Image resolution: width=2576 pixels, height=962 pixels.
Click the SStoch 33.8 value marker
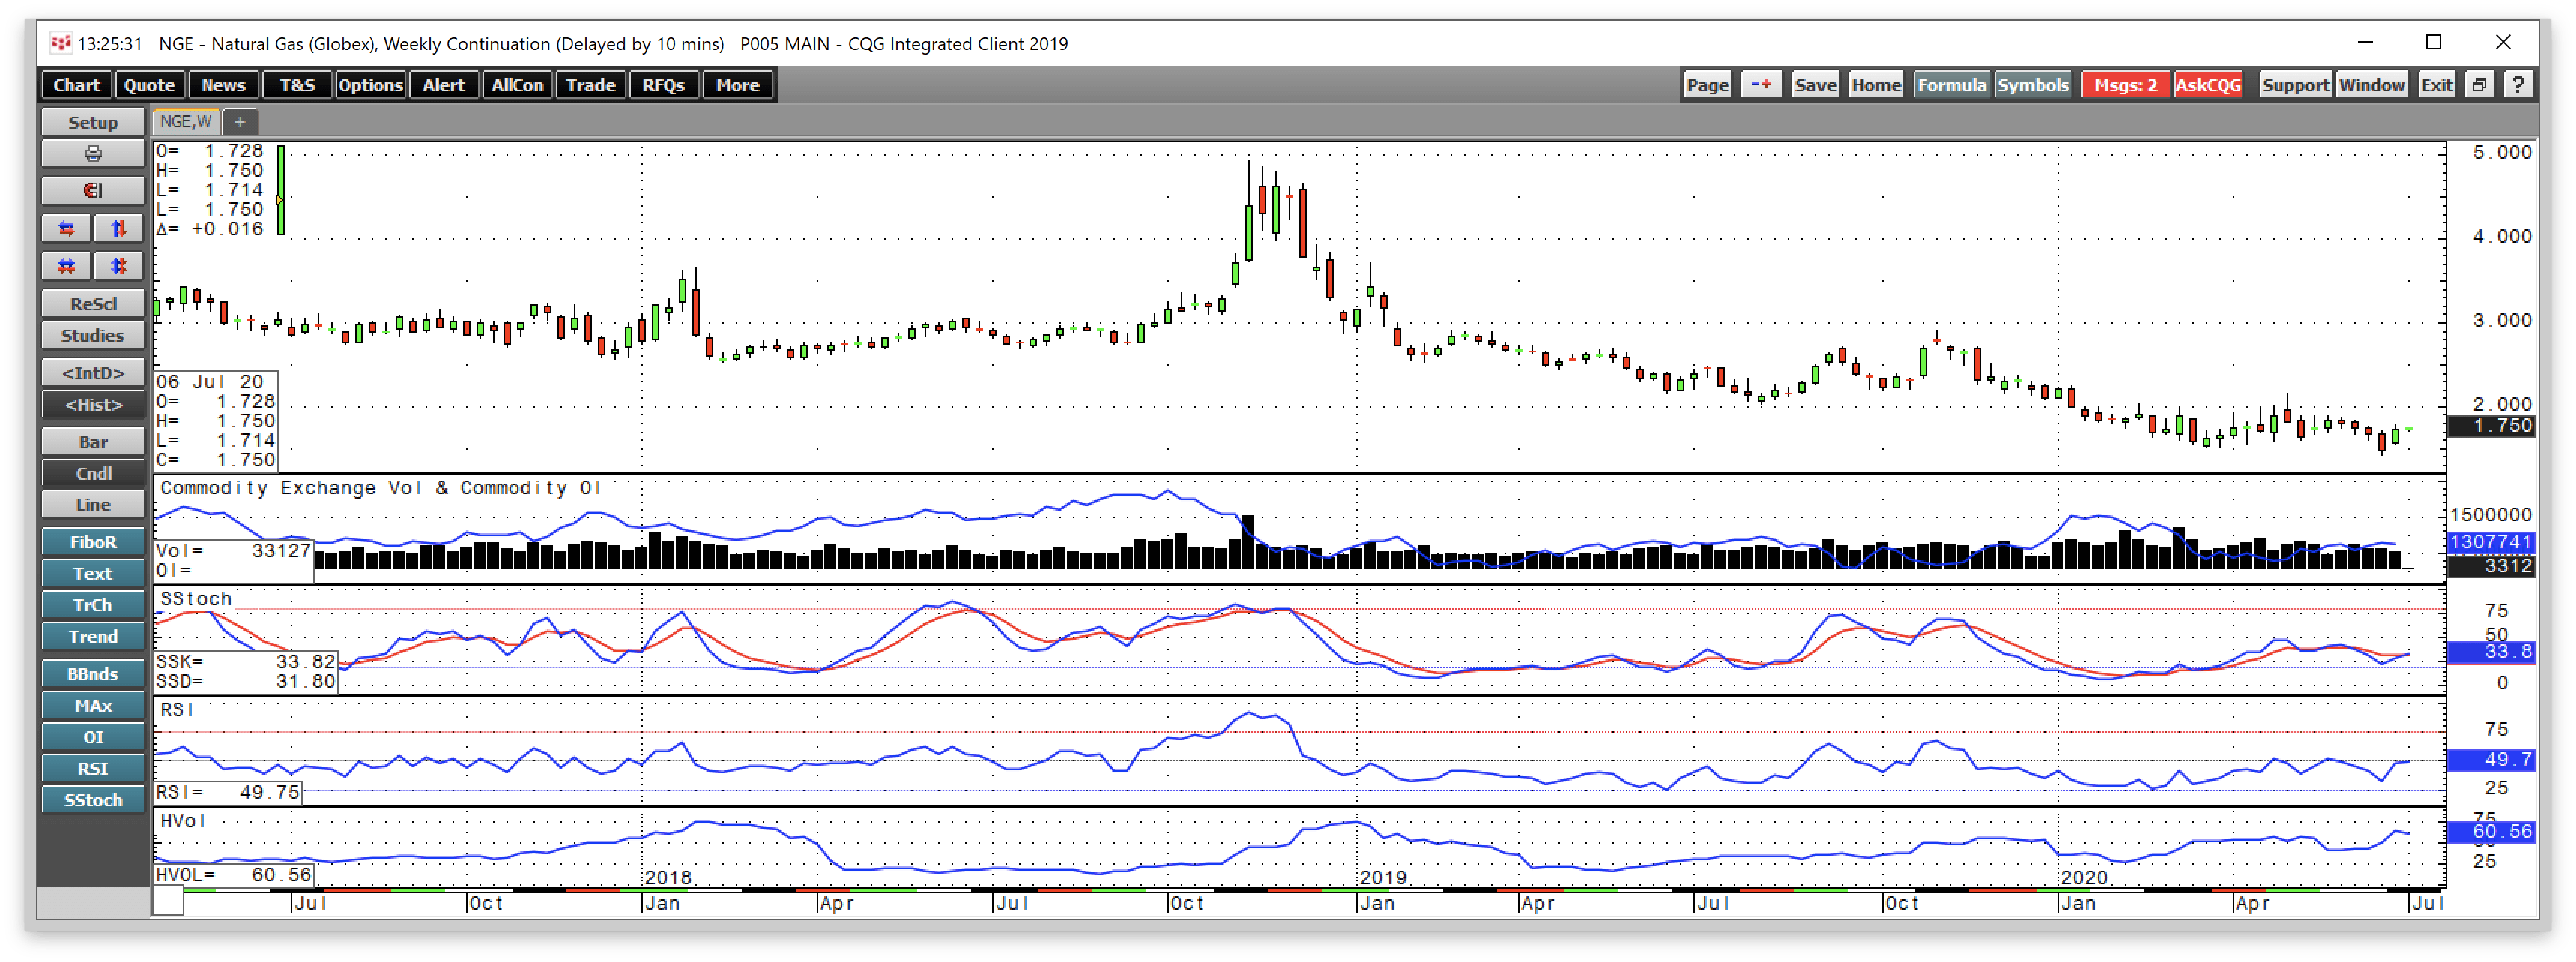tap(2490, 652)
